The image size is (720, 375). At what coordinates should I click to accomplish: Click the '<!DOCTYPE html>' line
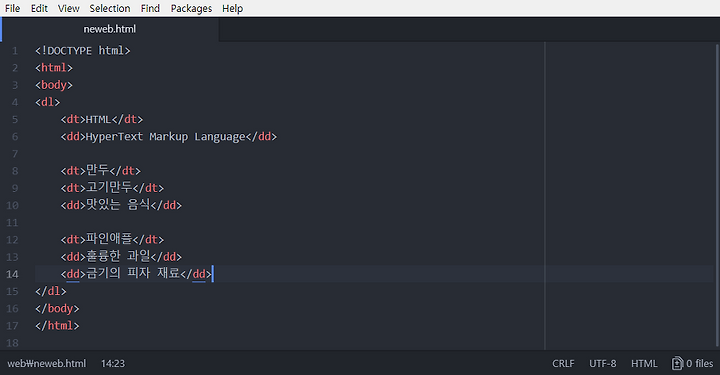tap(83, 50)
